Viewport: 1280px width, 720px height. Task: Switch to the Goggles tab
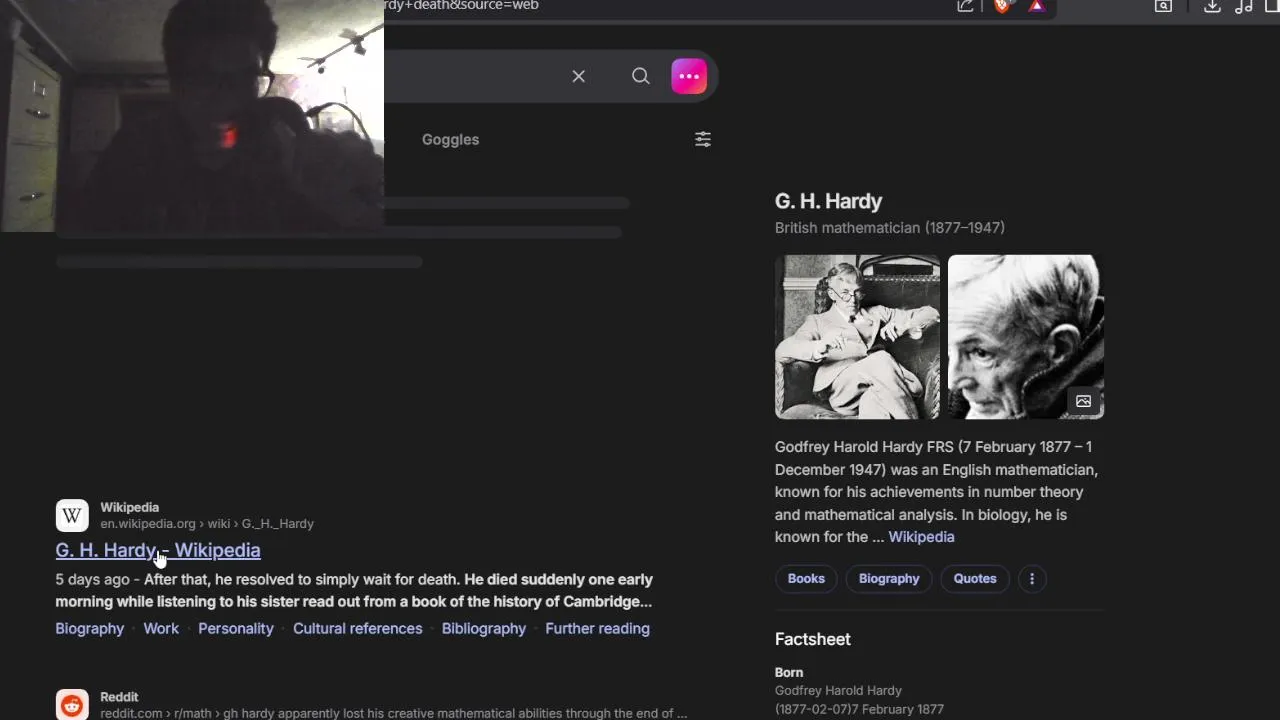click(450, 139)
